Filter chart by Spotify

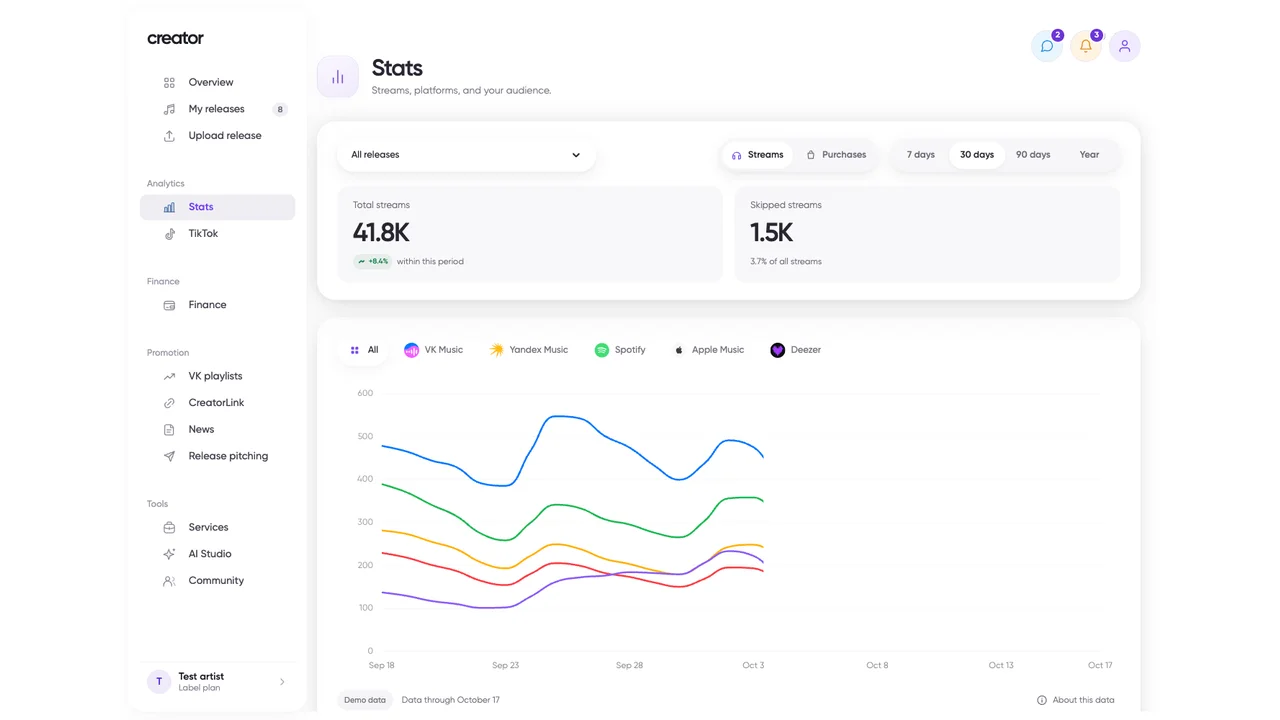click(620, 350)
